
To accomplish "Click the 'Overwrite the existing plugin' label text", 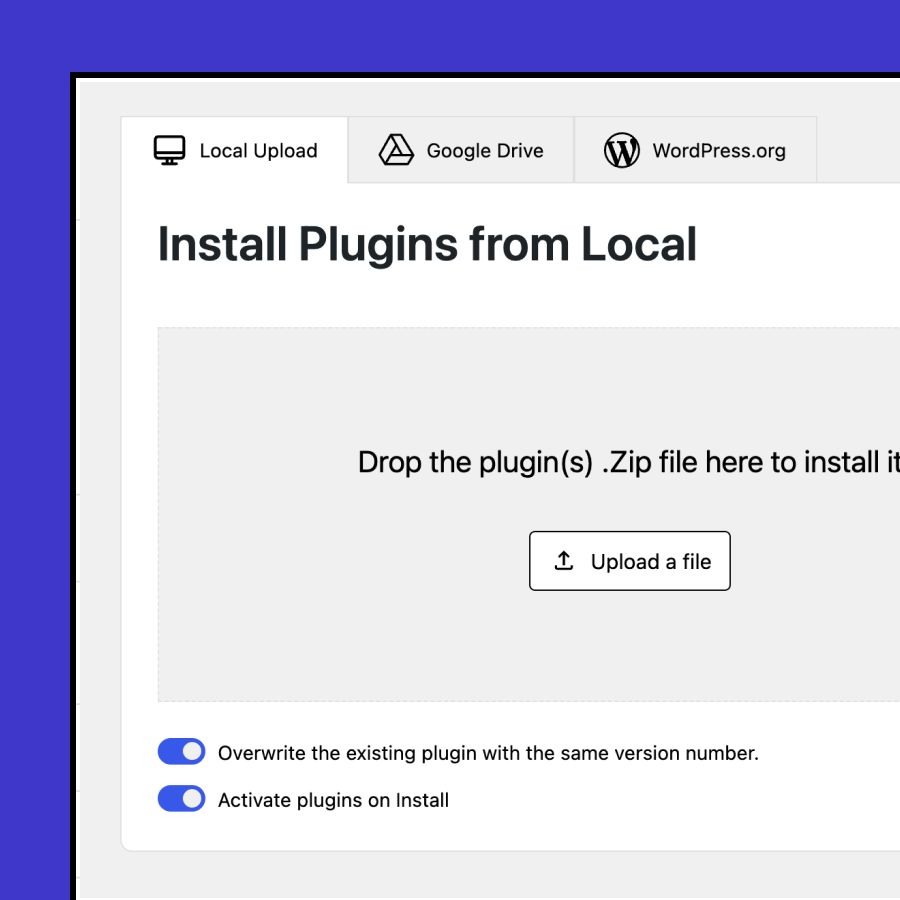I will pos(488,753).
